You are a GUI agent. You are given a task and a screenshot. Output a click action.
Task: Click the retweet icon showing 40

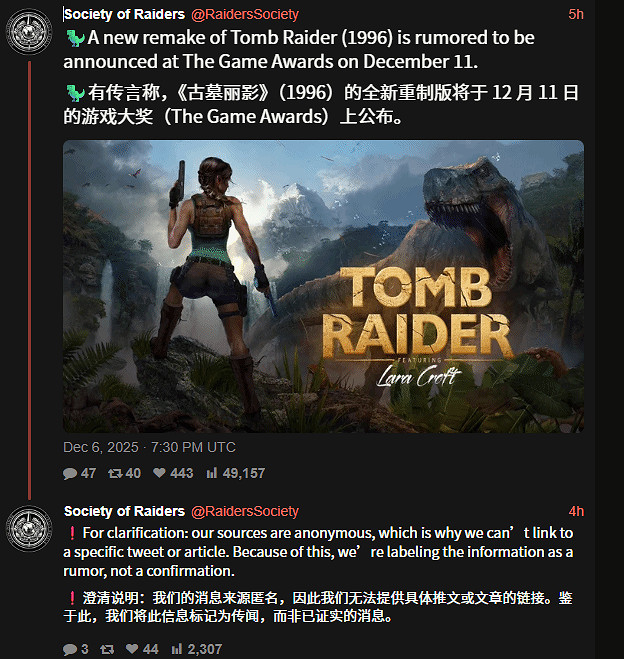pyautogui.click(x=115, y=474)
